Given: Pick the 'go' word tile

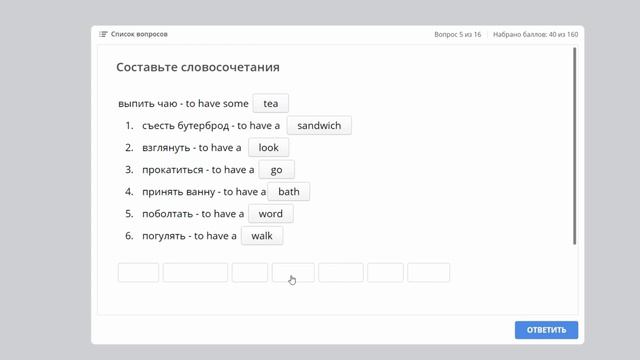Looking at the screenshot, I should point(276,169).
